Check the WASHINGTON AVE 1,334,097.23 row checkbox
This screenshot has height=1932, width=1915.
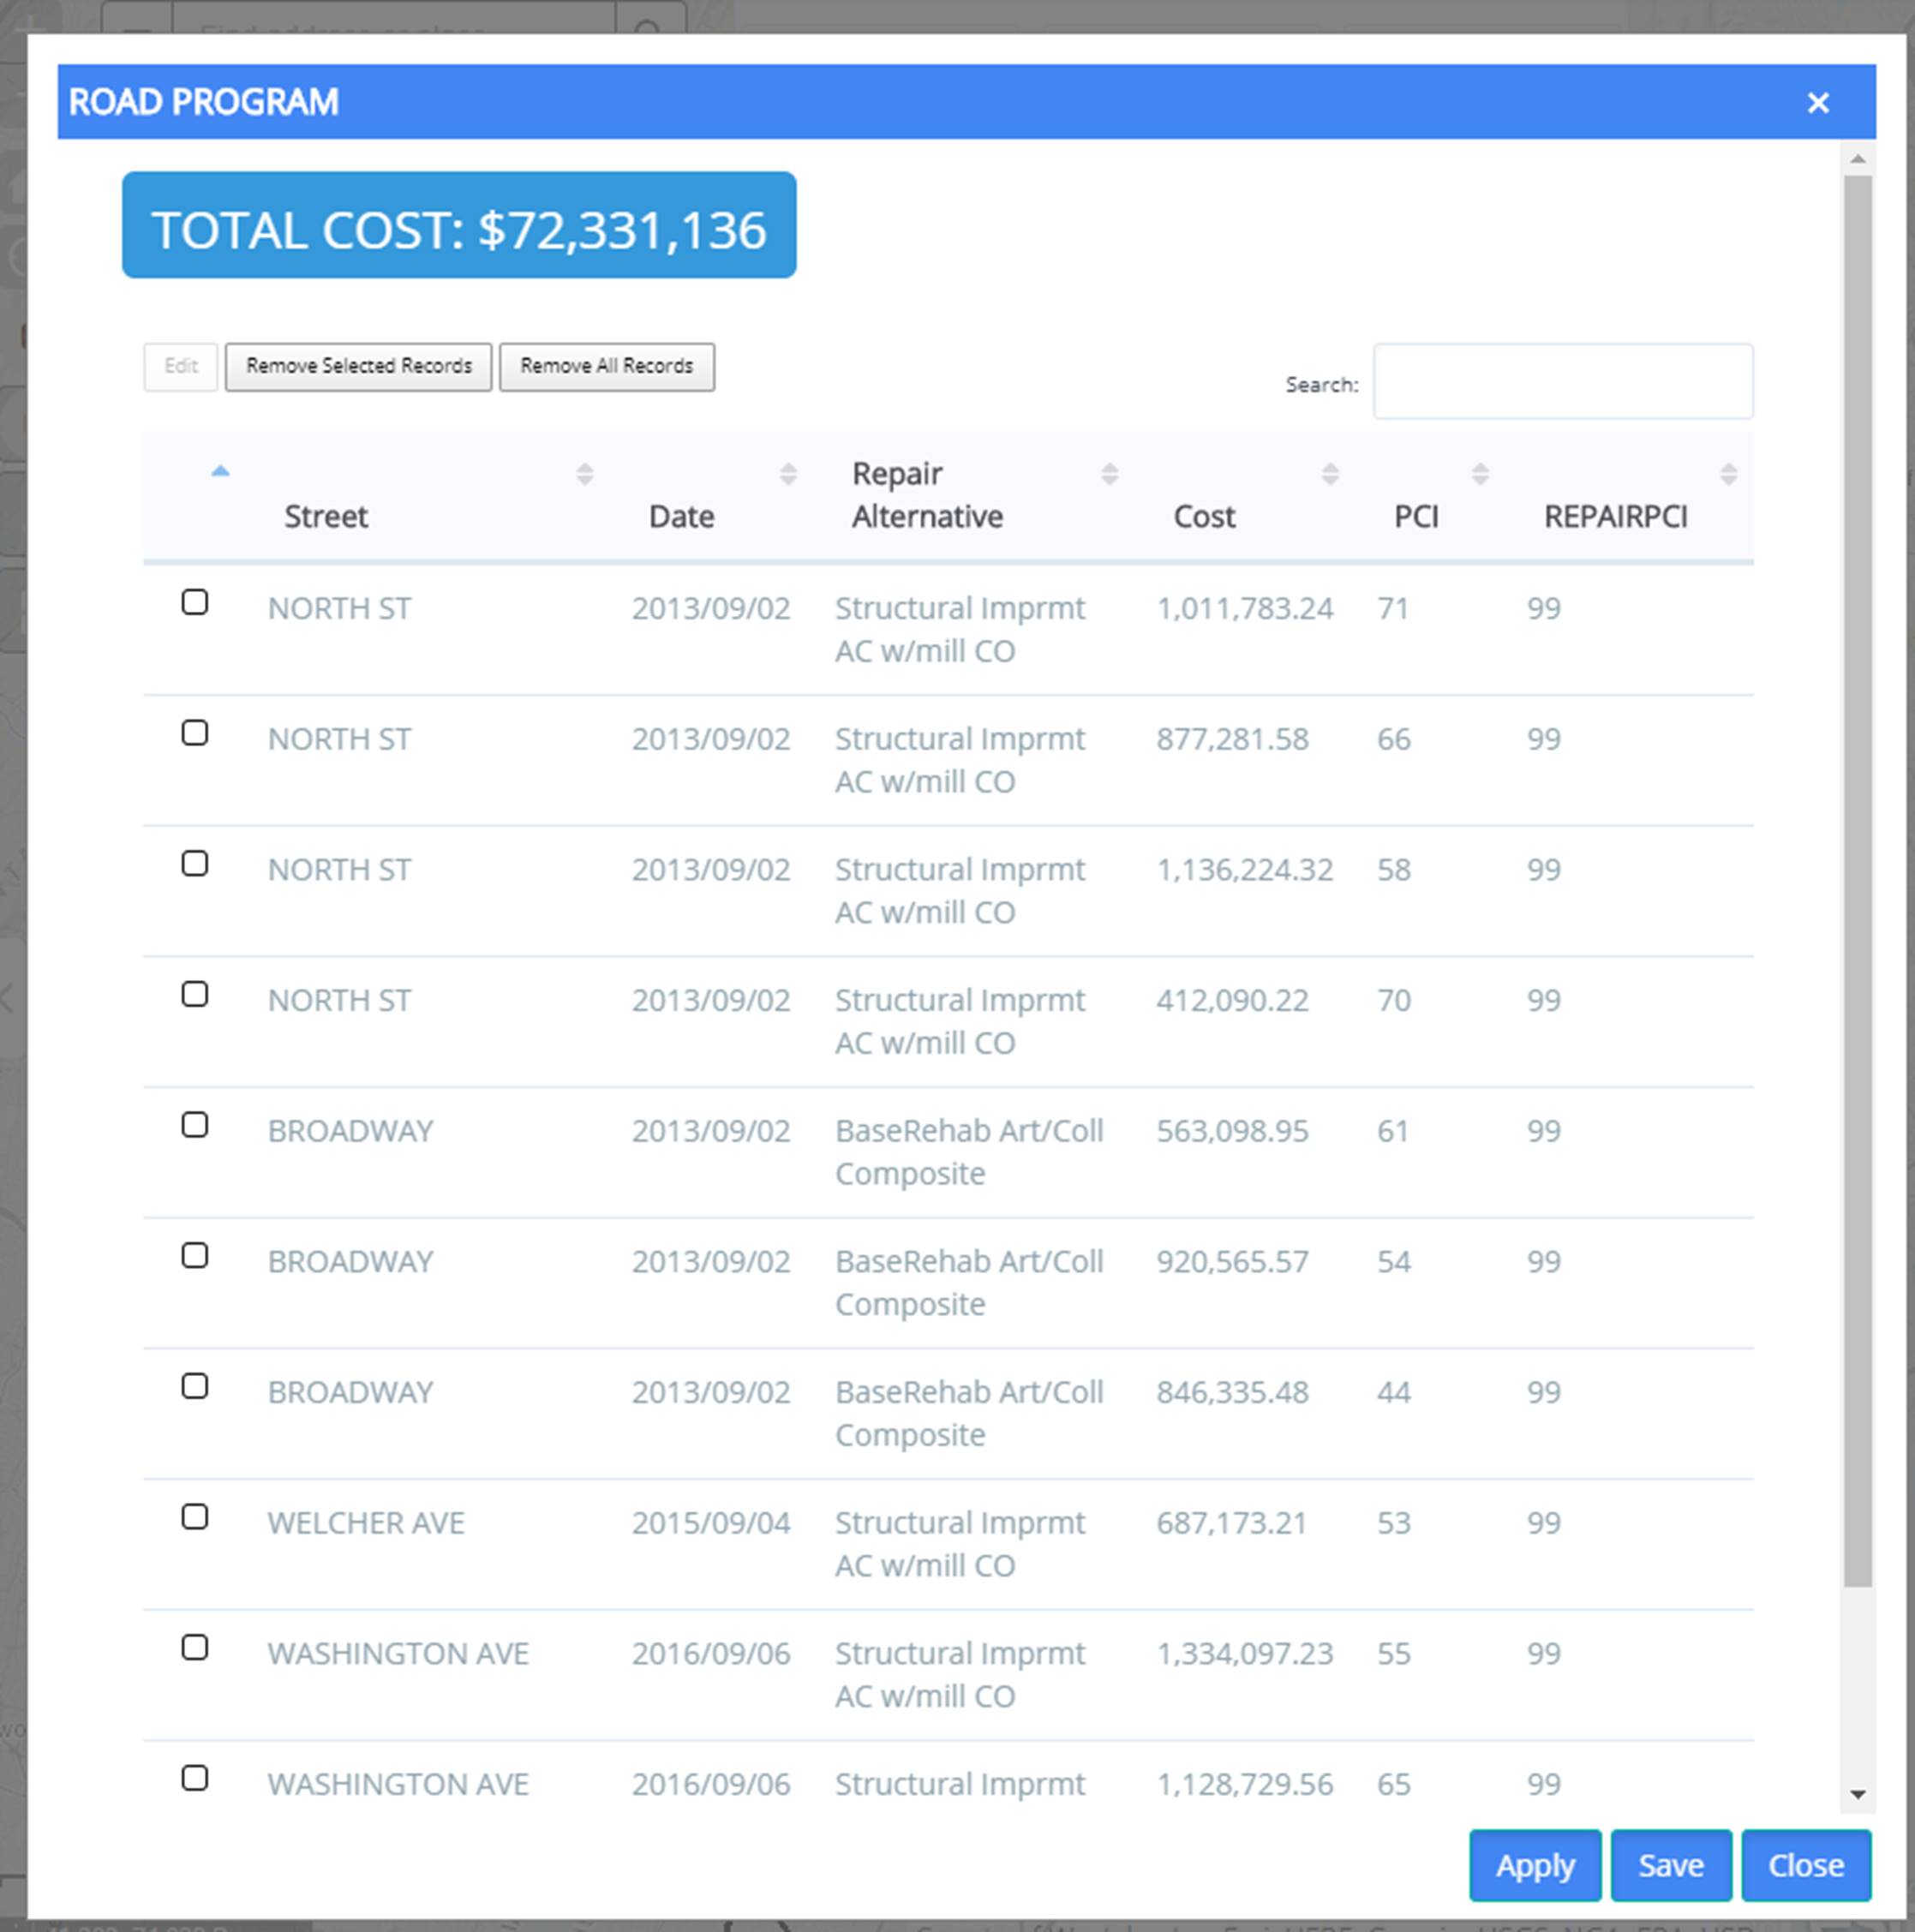click(195, 1647)
